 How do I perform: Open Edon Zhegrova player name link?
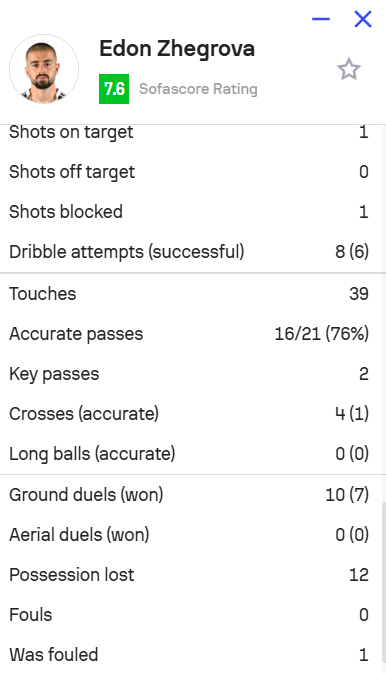(177, 49)
